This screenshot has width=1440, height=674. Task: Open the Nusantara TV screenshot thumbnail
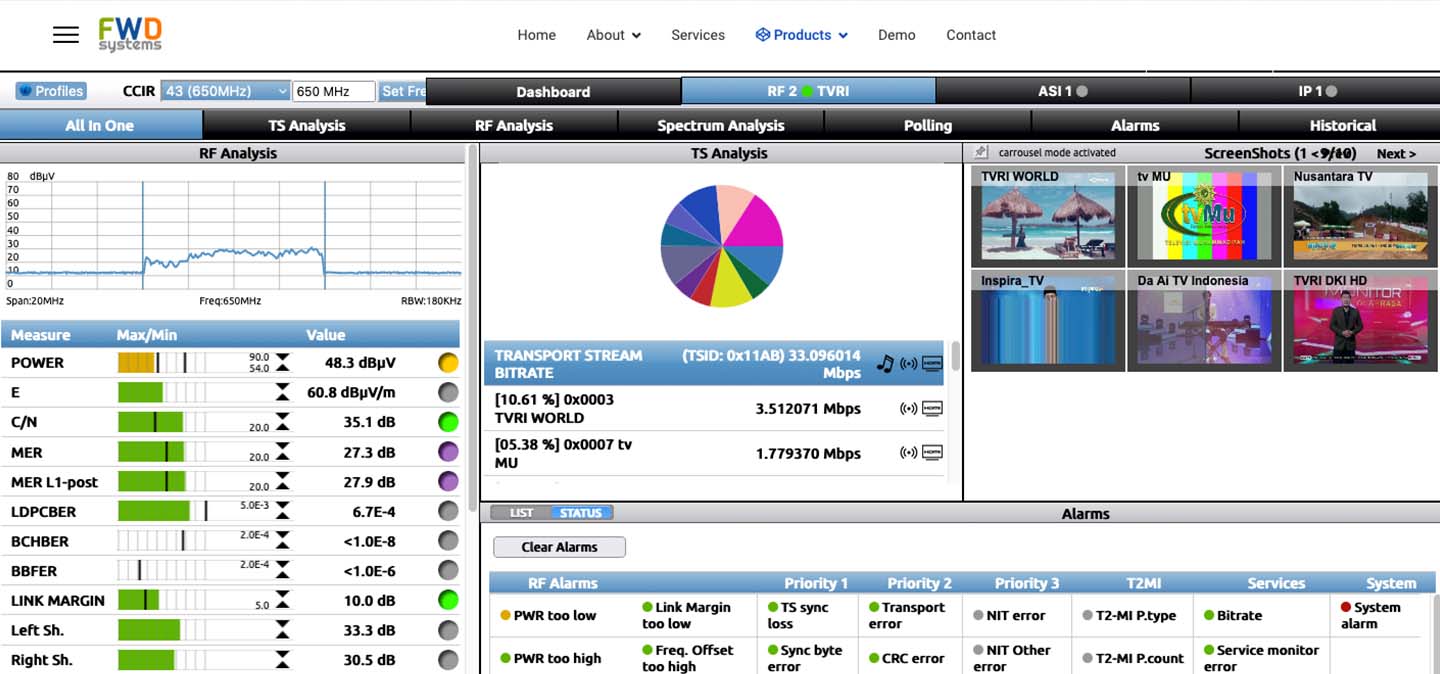[1360, 215]
